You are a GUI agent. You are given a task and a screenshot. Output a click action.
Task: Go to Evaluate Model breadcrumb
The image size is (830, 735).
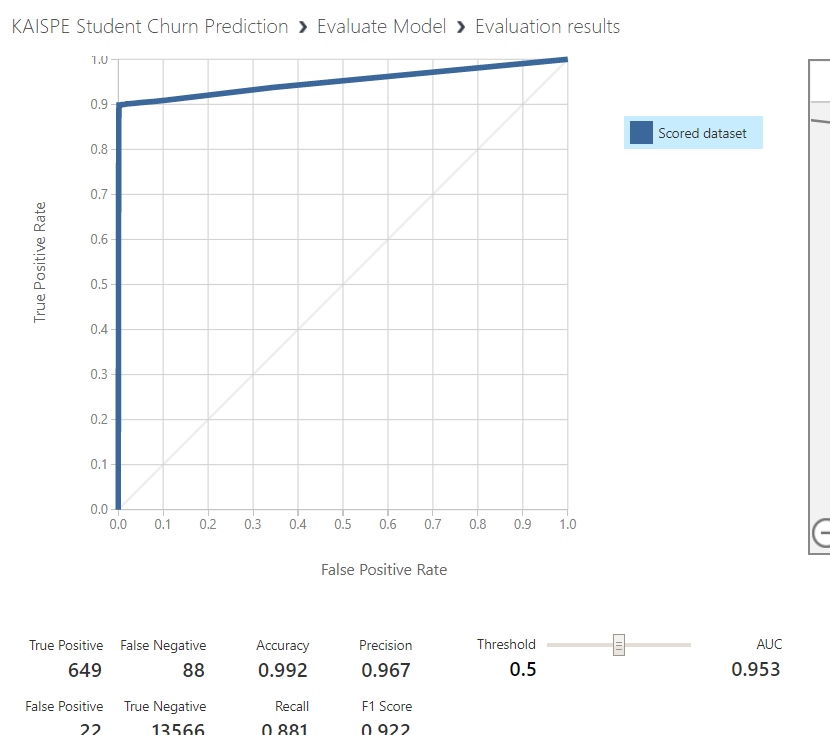(381, 27)
